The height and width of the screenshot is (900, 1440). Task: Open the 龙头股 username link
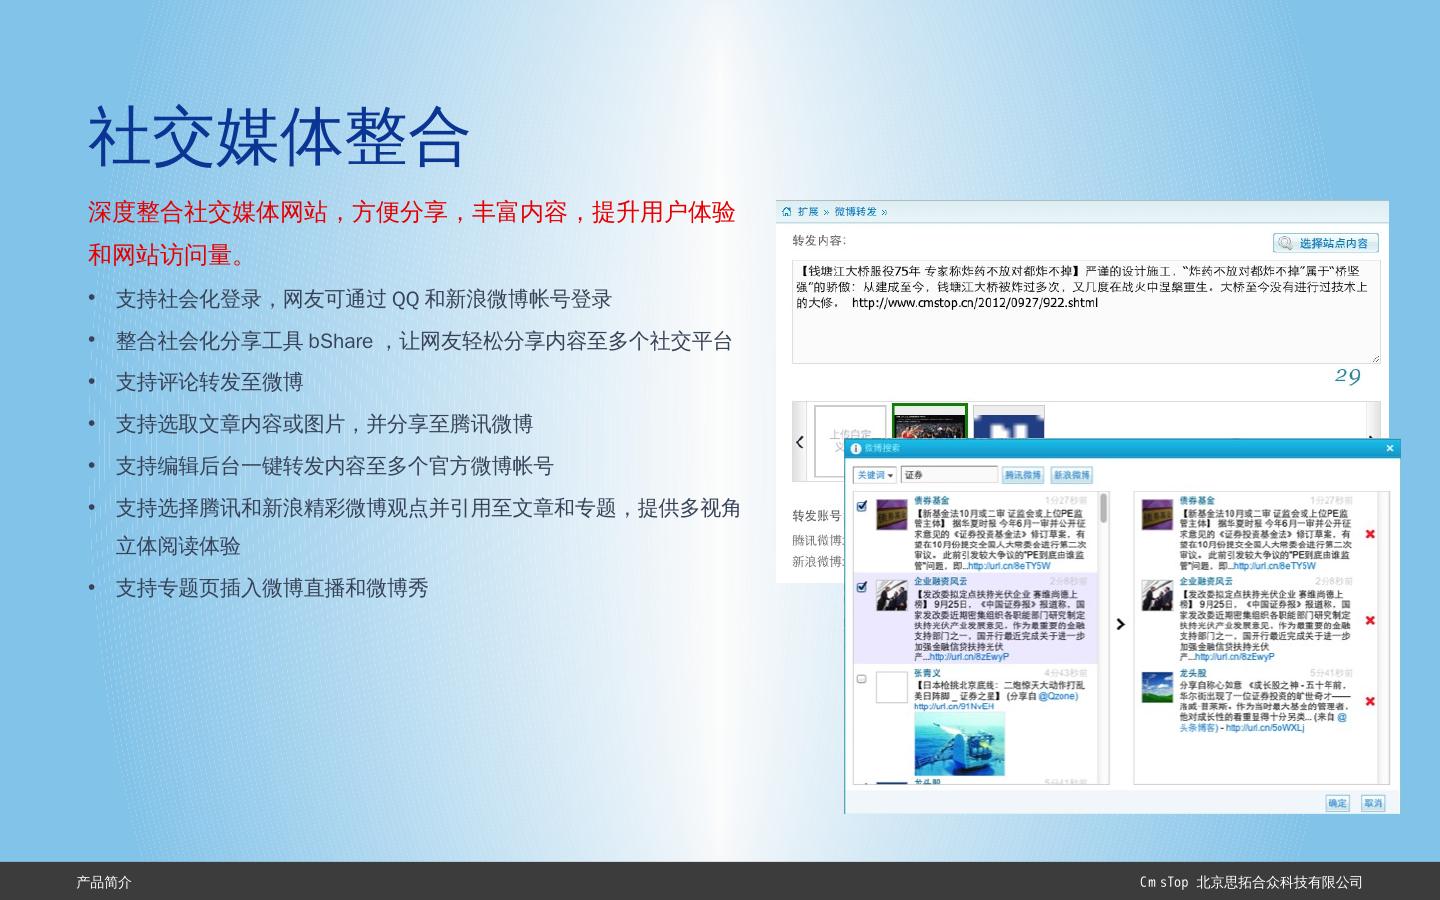tap(1193, 673)
